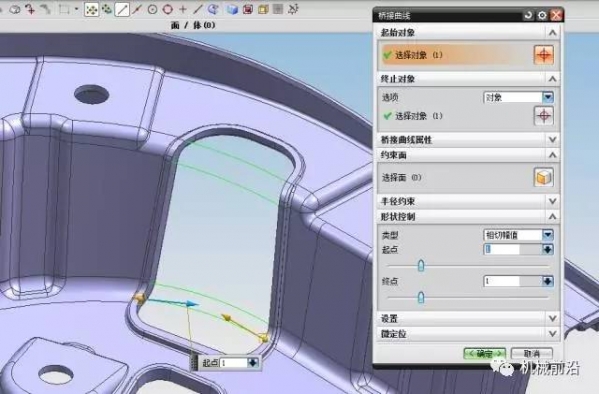Click the 选择面 (0) row
This screenshot has width=599, height=394.
tap(457, 177)
